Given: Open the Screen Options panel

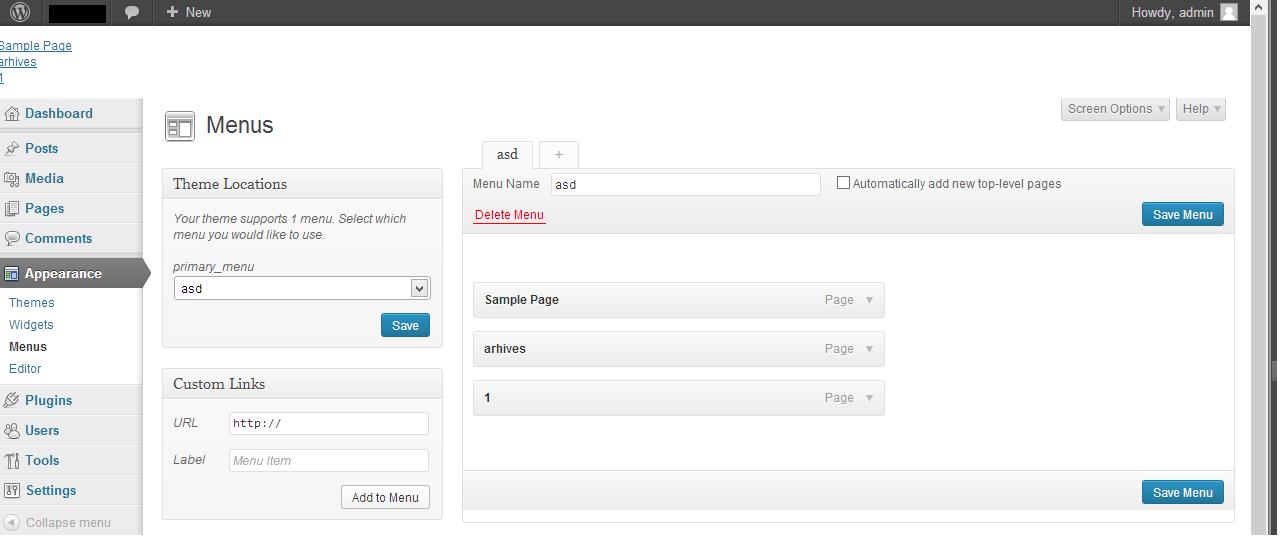Looking at the screenshot, I should [x=1115, y=109].
